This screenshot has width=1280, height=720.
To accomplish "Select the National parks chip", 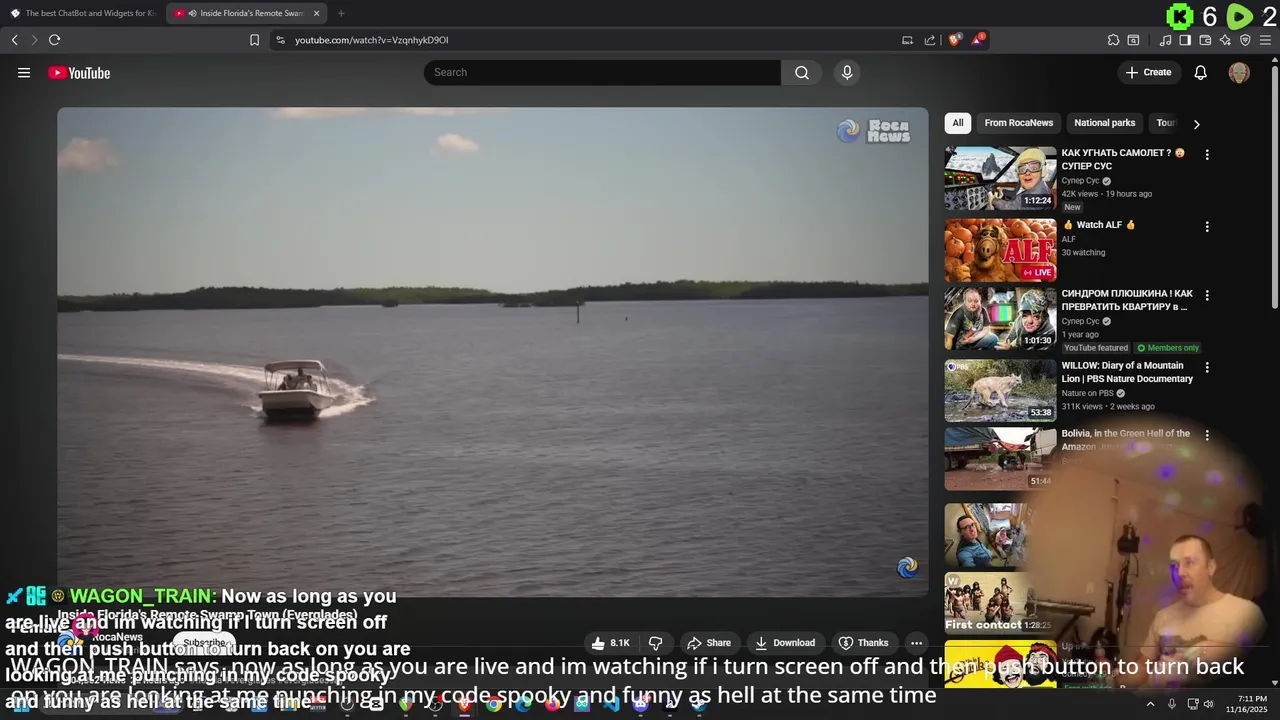I will [x=1104, y=123].
